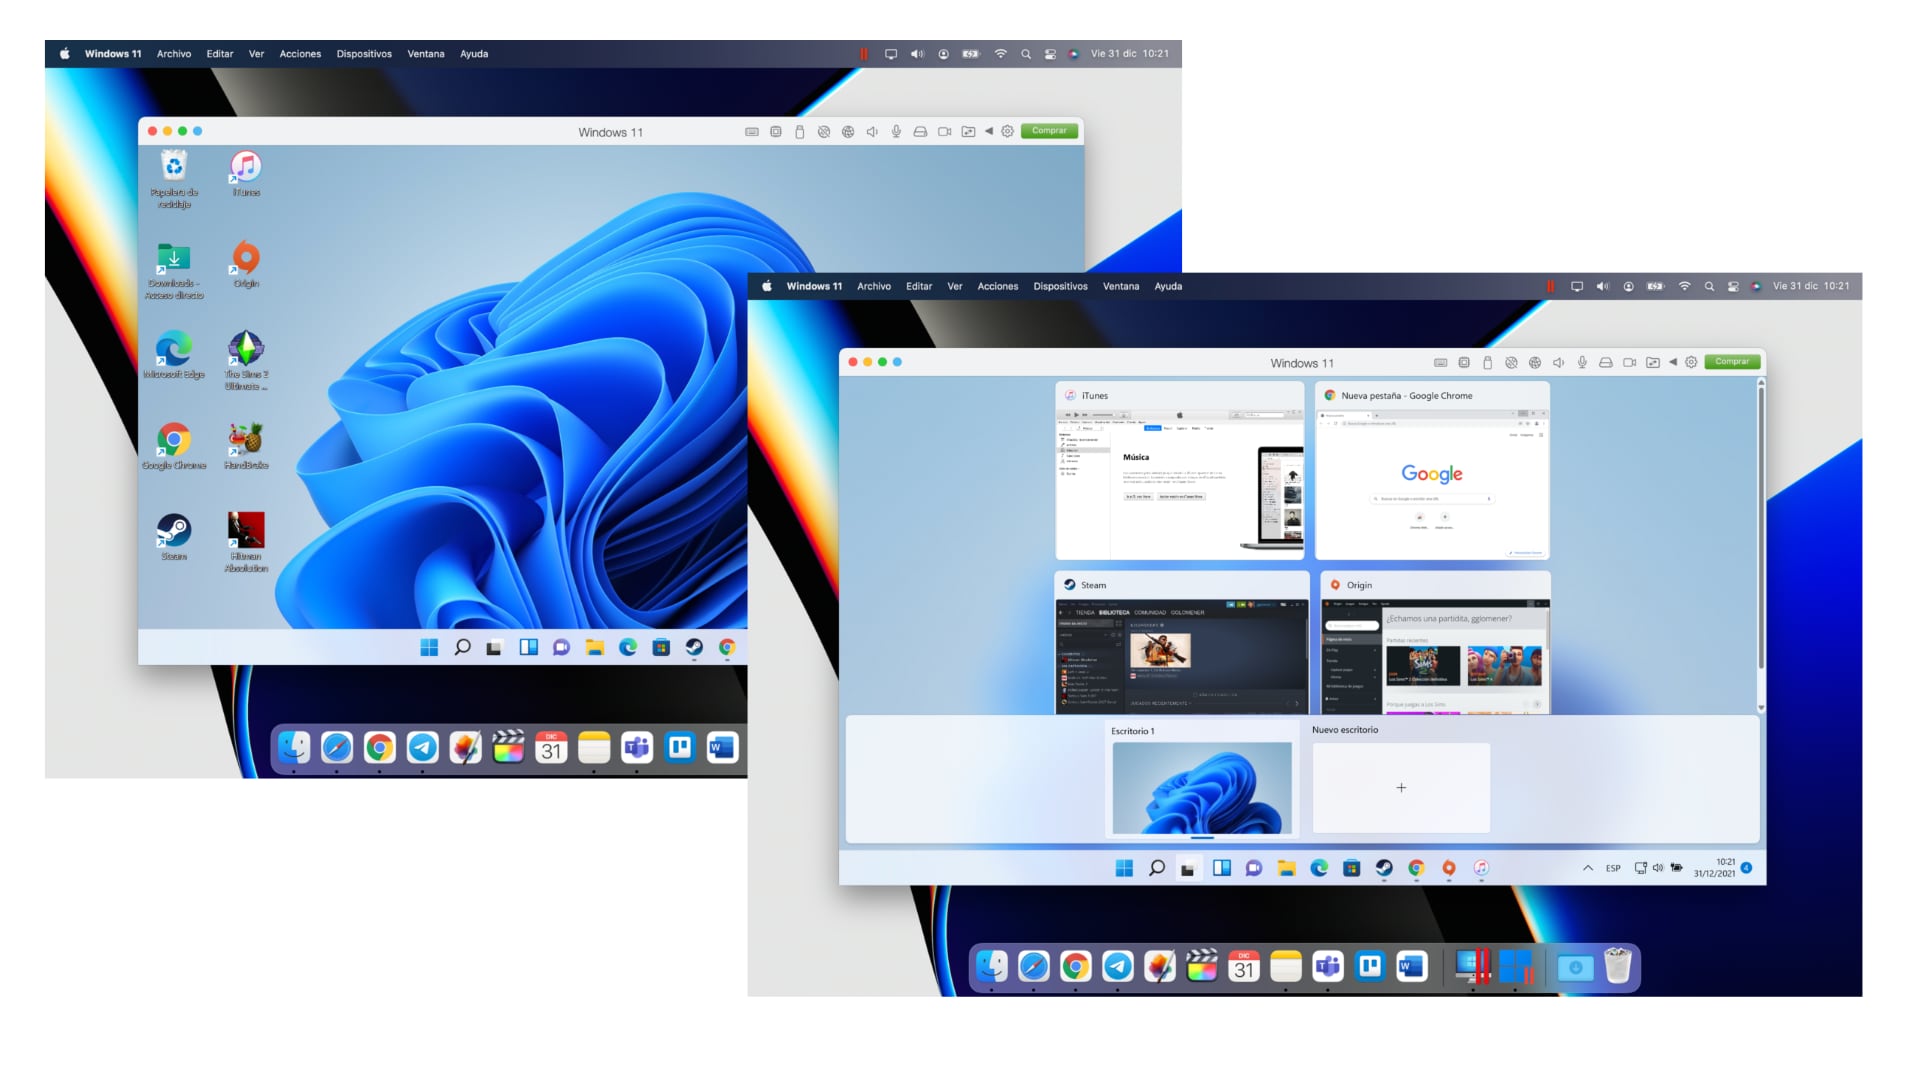Open the Wi-Fi menu in macOS menu bar
The width and height of the screenshot is (1920, 1080).
1684,286
